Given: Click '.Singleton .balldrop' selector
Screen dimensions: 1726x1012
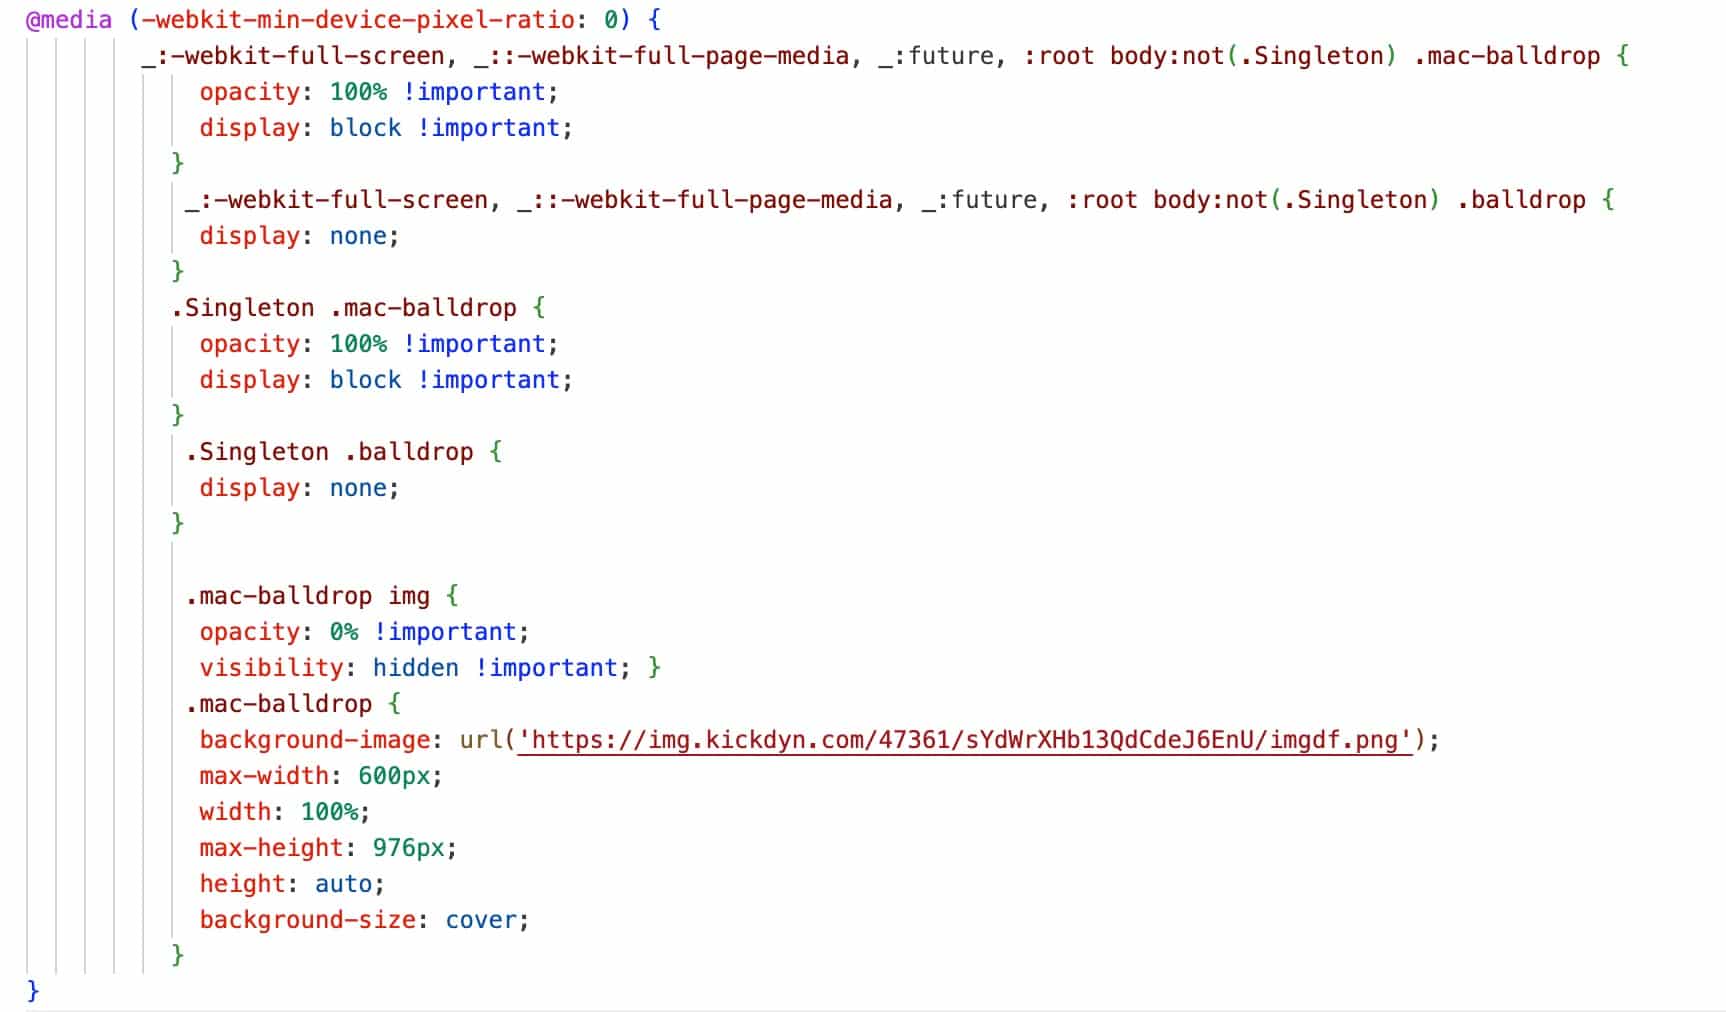Looking at the screenshot, I should pyautogui.click(x=329, y=452).
